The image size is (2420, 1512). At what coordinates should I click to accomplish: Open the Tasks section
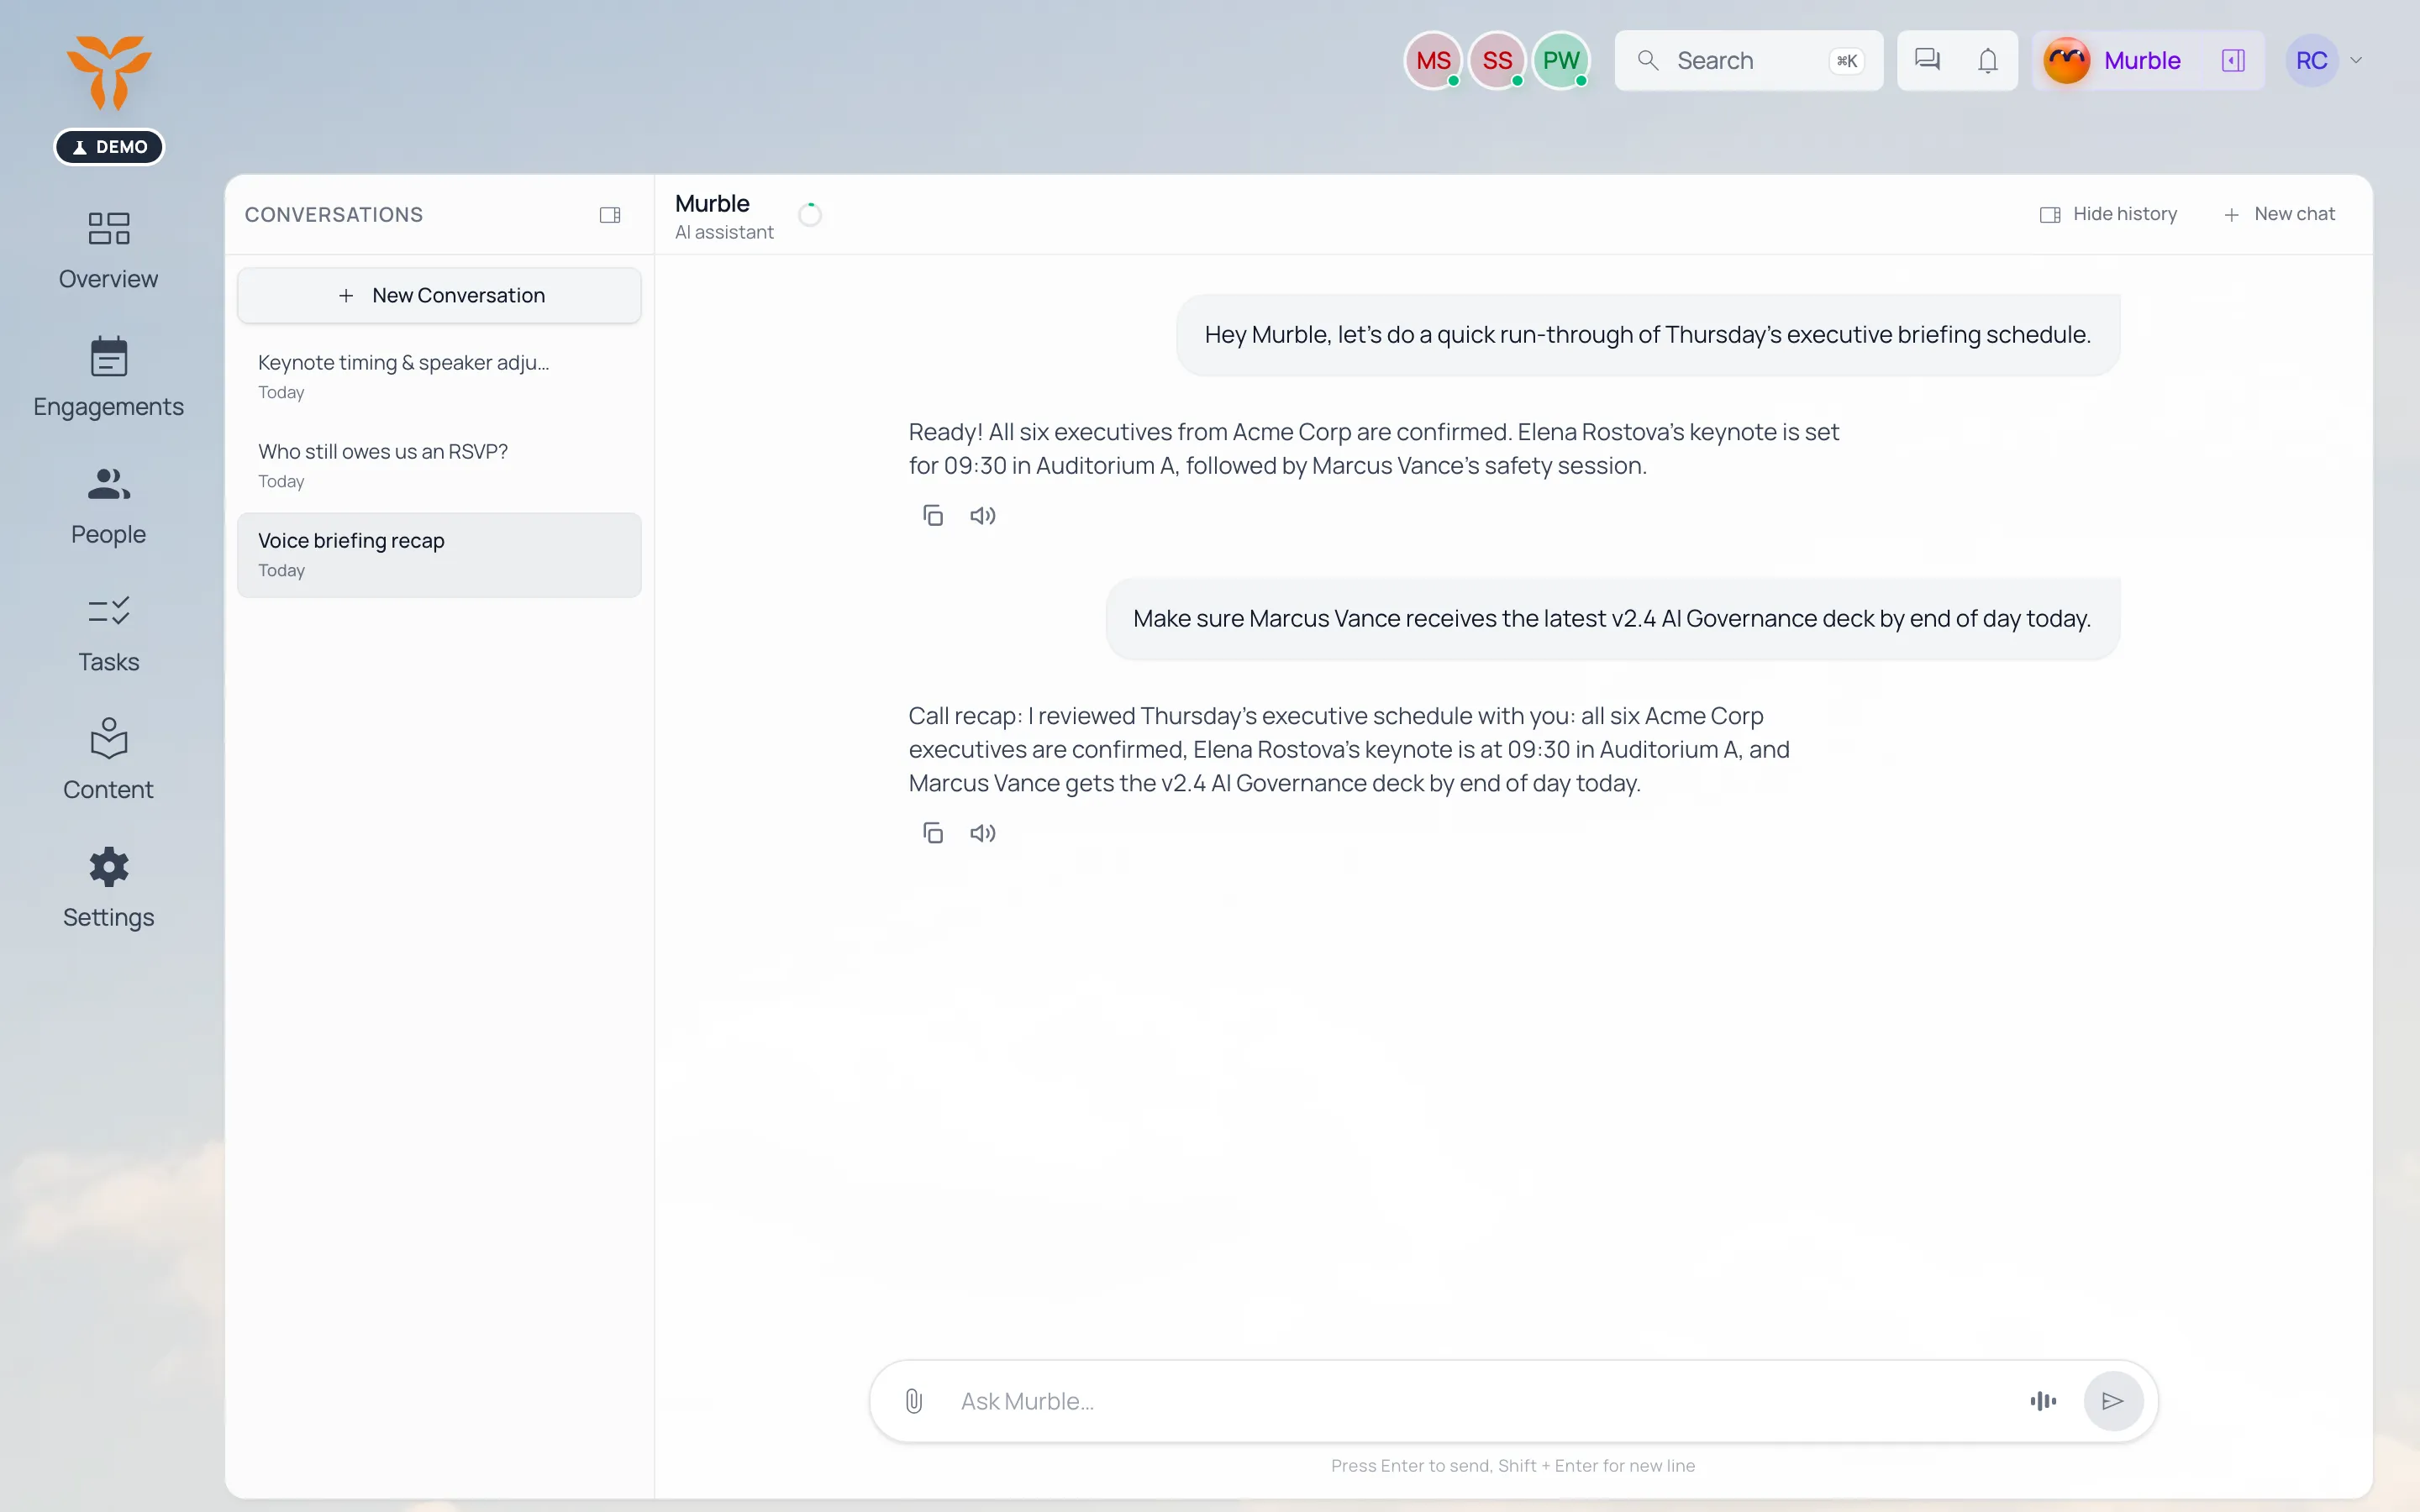[108, 634]
